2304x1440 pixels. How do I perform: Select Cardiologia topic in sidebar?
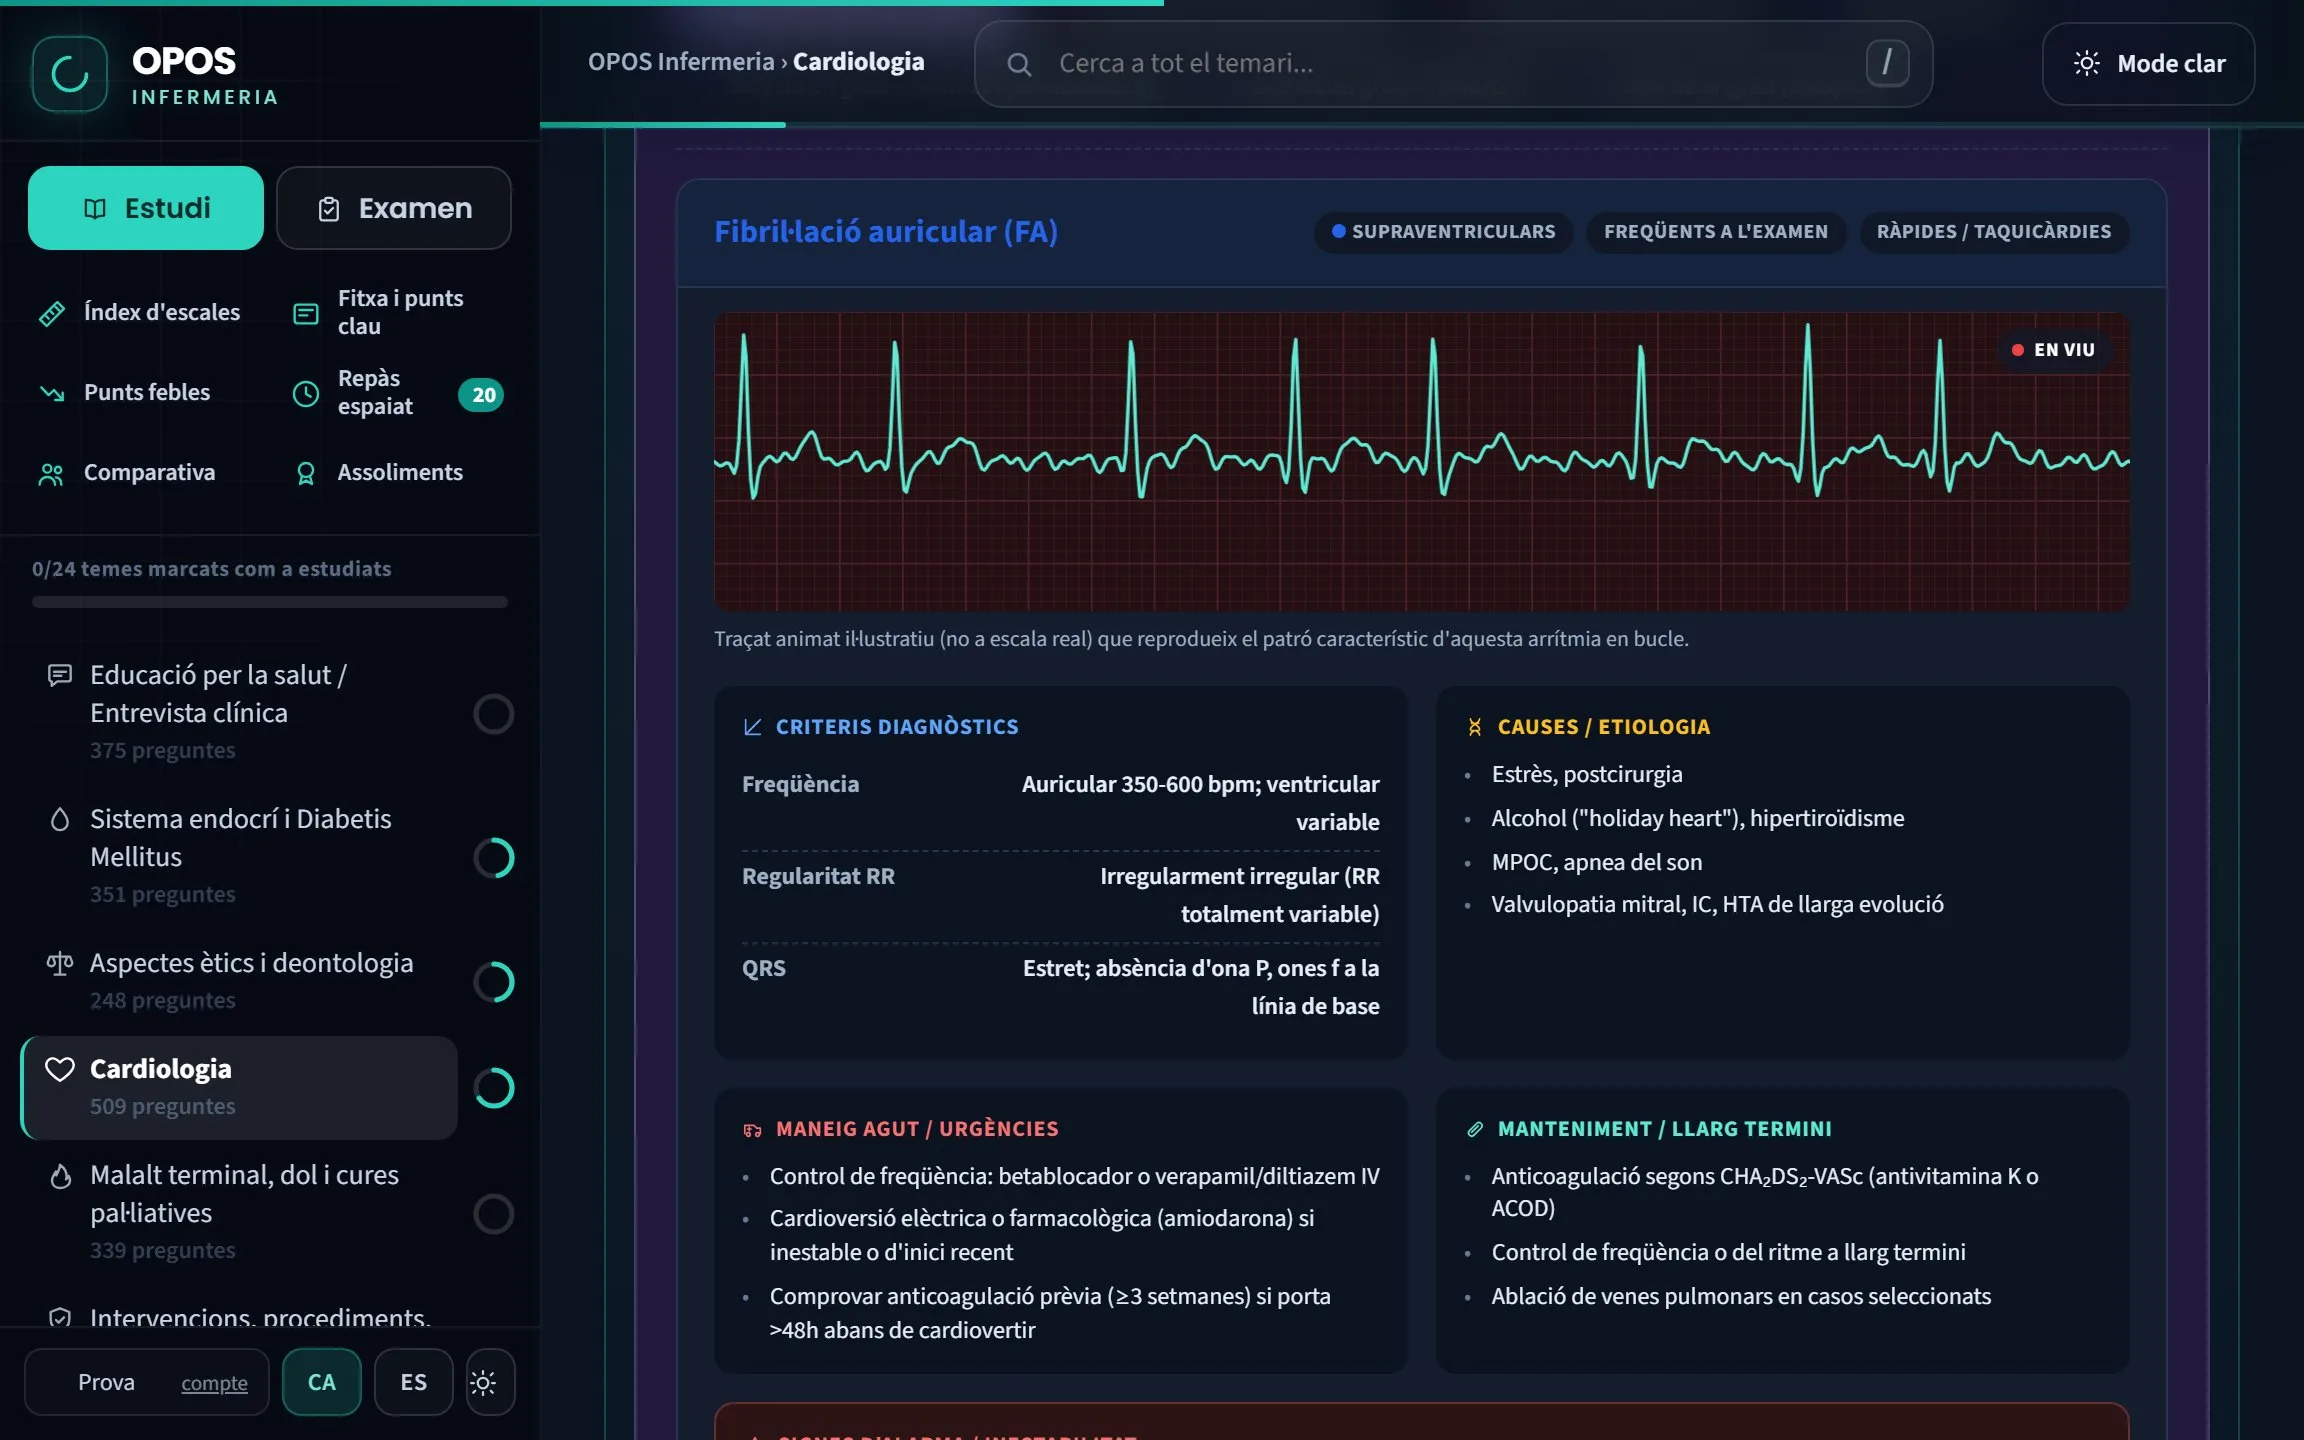(x=240, y=1088)
